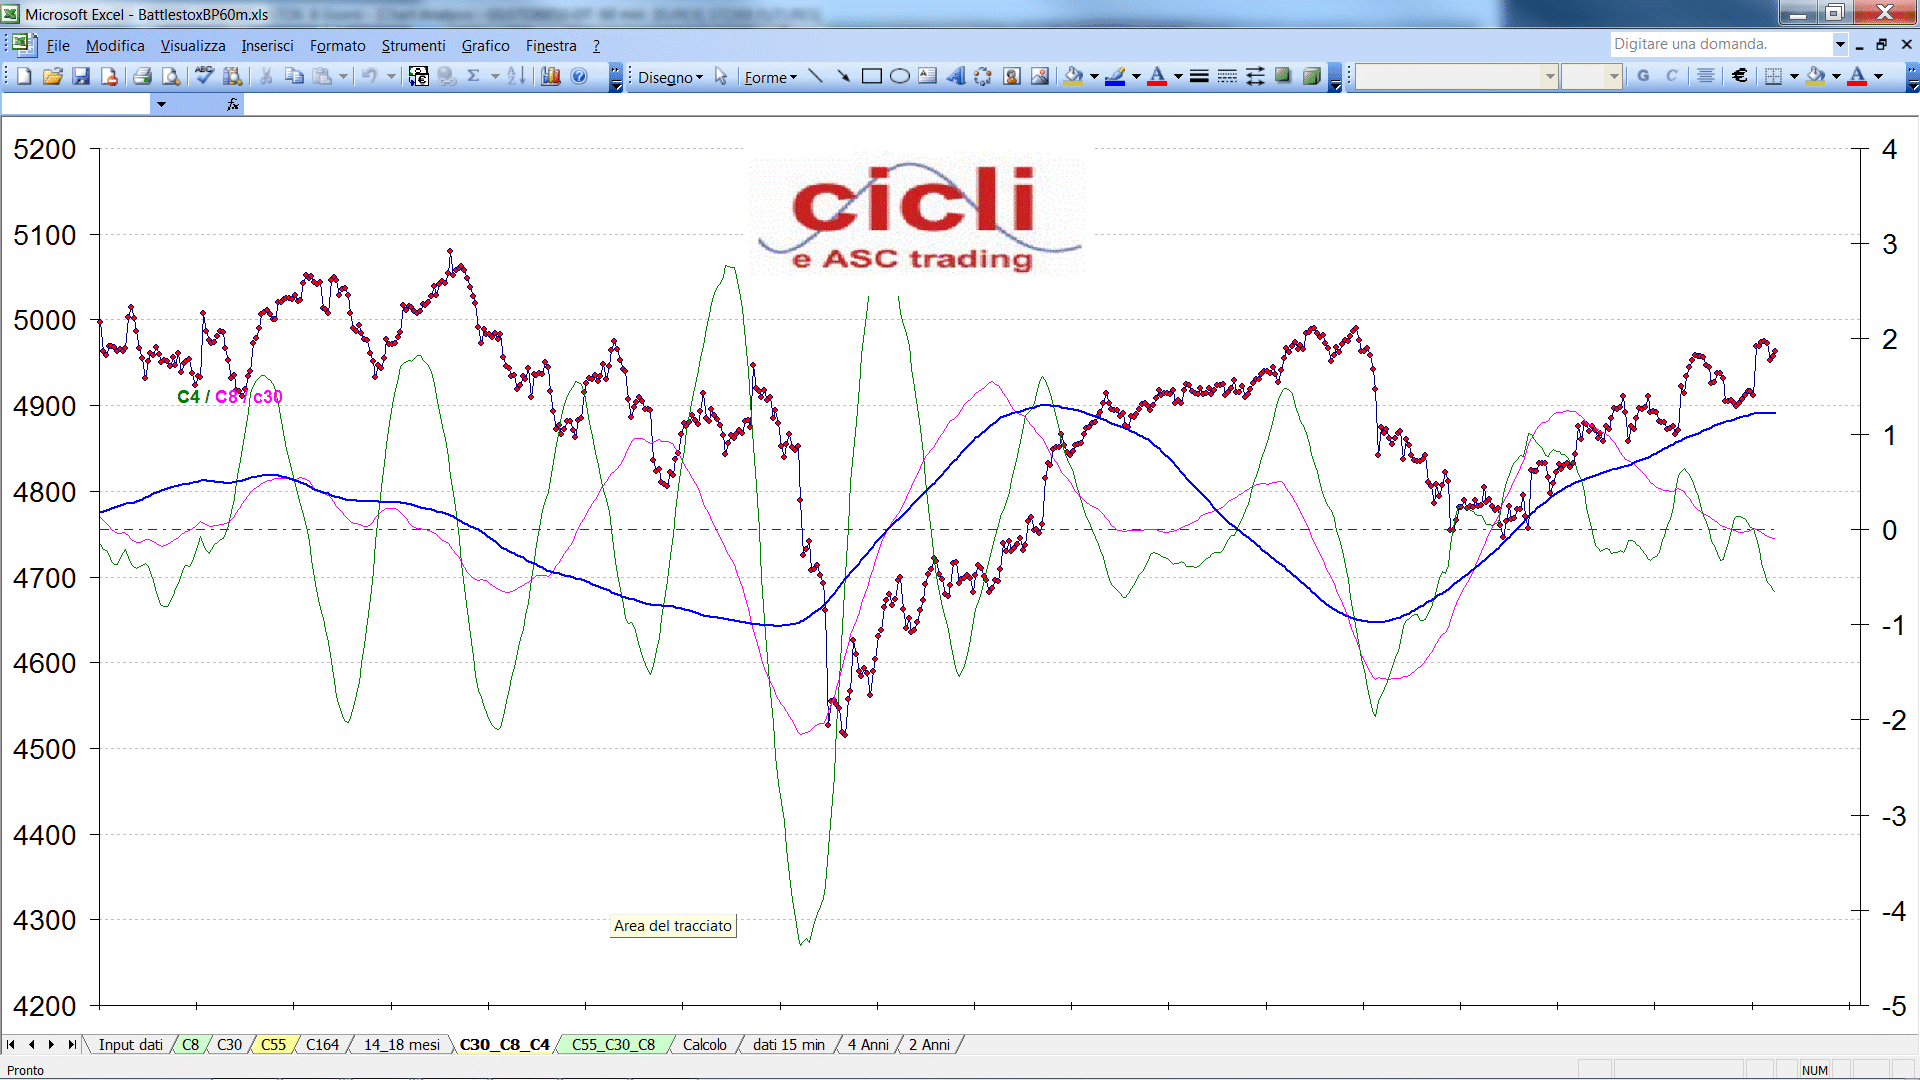Expand the AutoSum functions dropdown arrow

coord(495,77)
